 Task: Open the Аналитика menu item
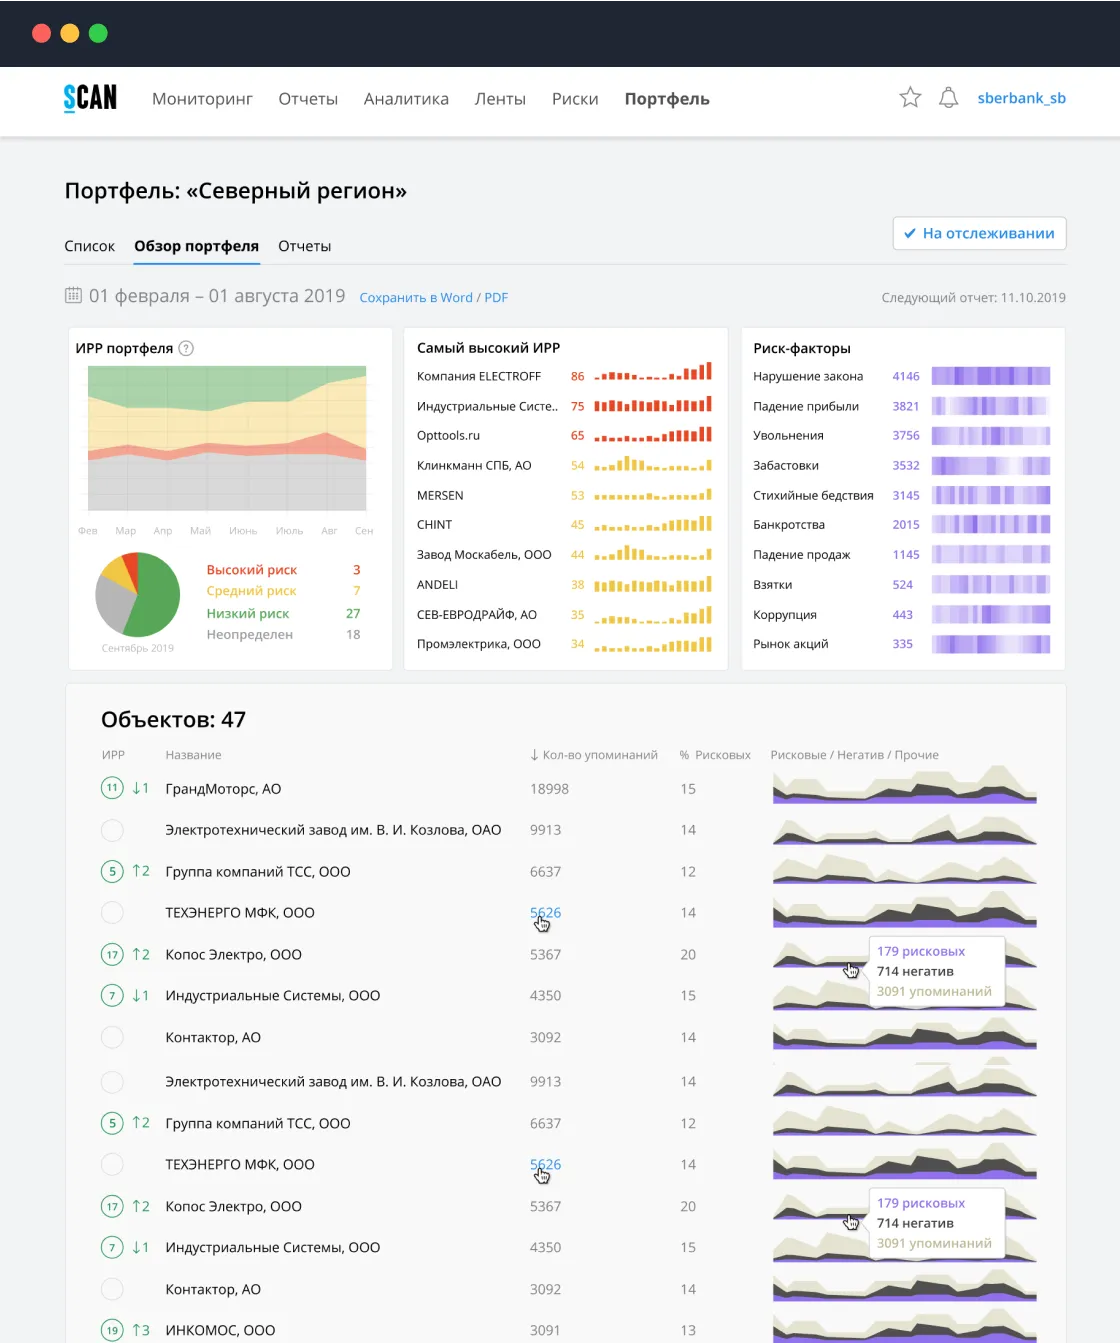coord(406,99)
